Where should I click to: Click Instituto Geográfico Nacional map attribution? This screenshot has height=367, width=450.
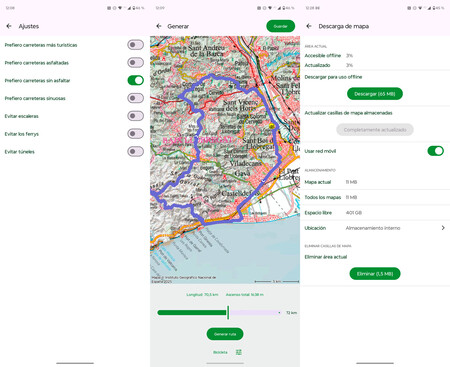(184, 279)
